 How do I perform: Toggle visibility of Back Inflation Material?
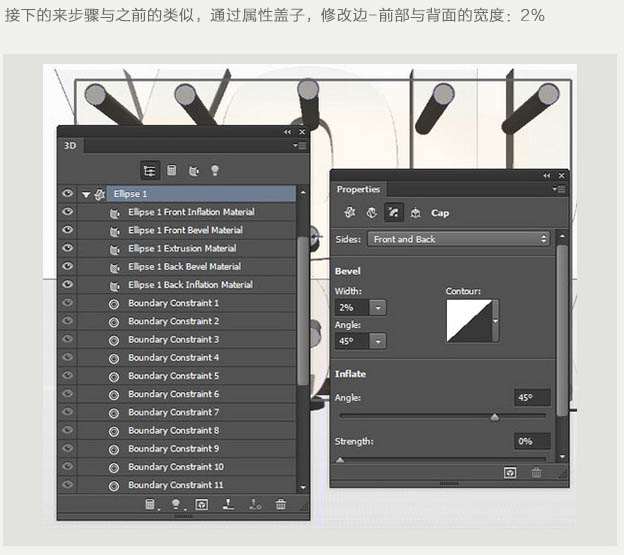click(x=67, y=284)
